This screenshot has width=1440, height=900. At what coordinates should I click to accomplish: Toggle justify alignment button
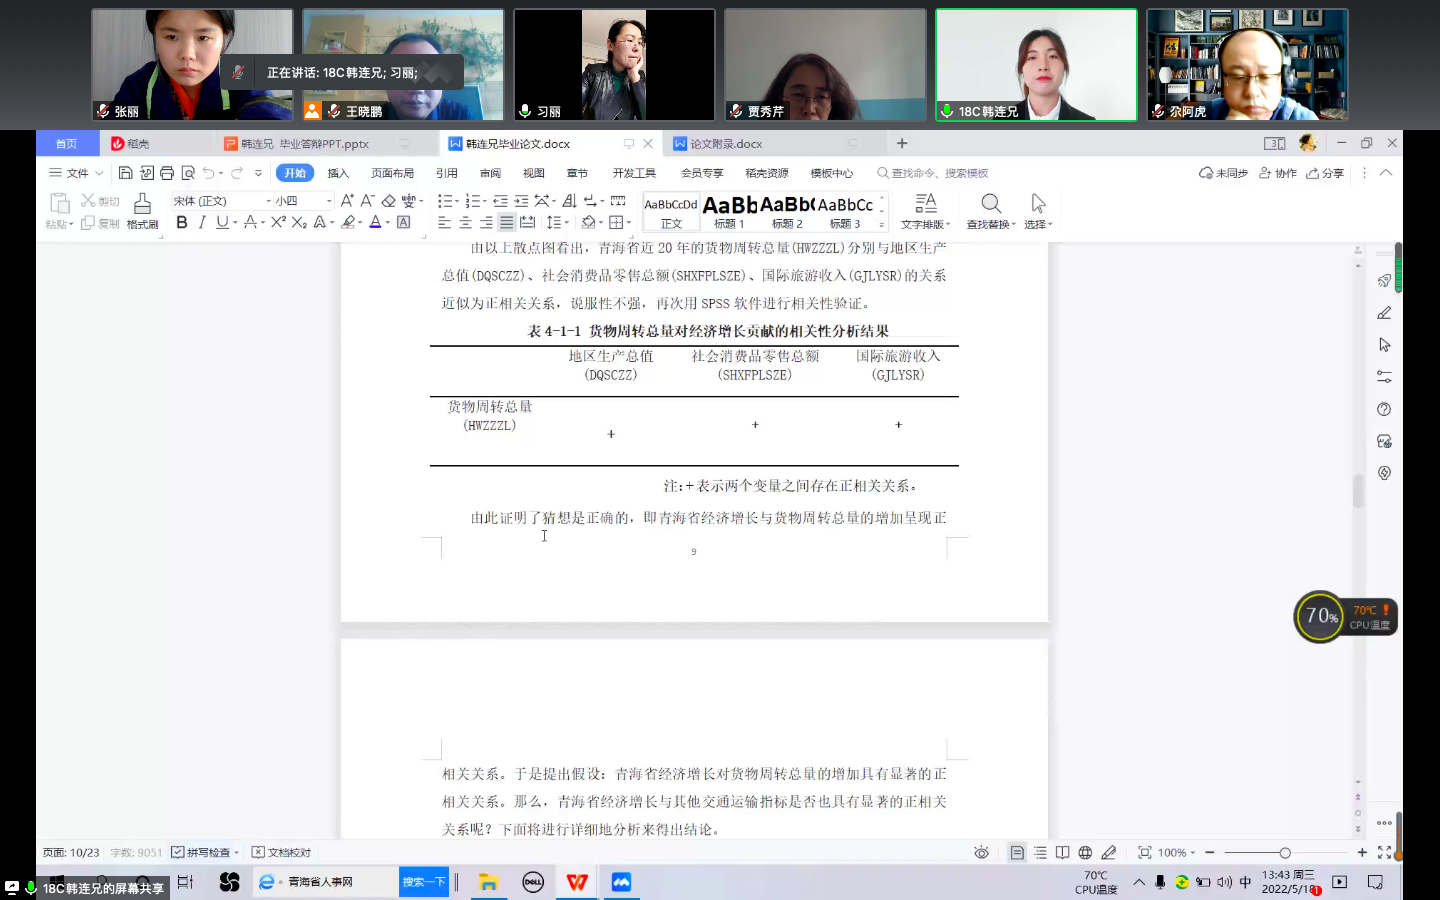507,222
